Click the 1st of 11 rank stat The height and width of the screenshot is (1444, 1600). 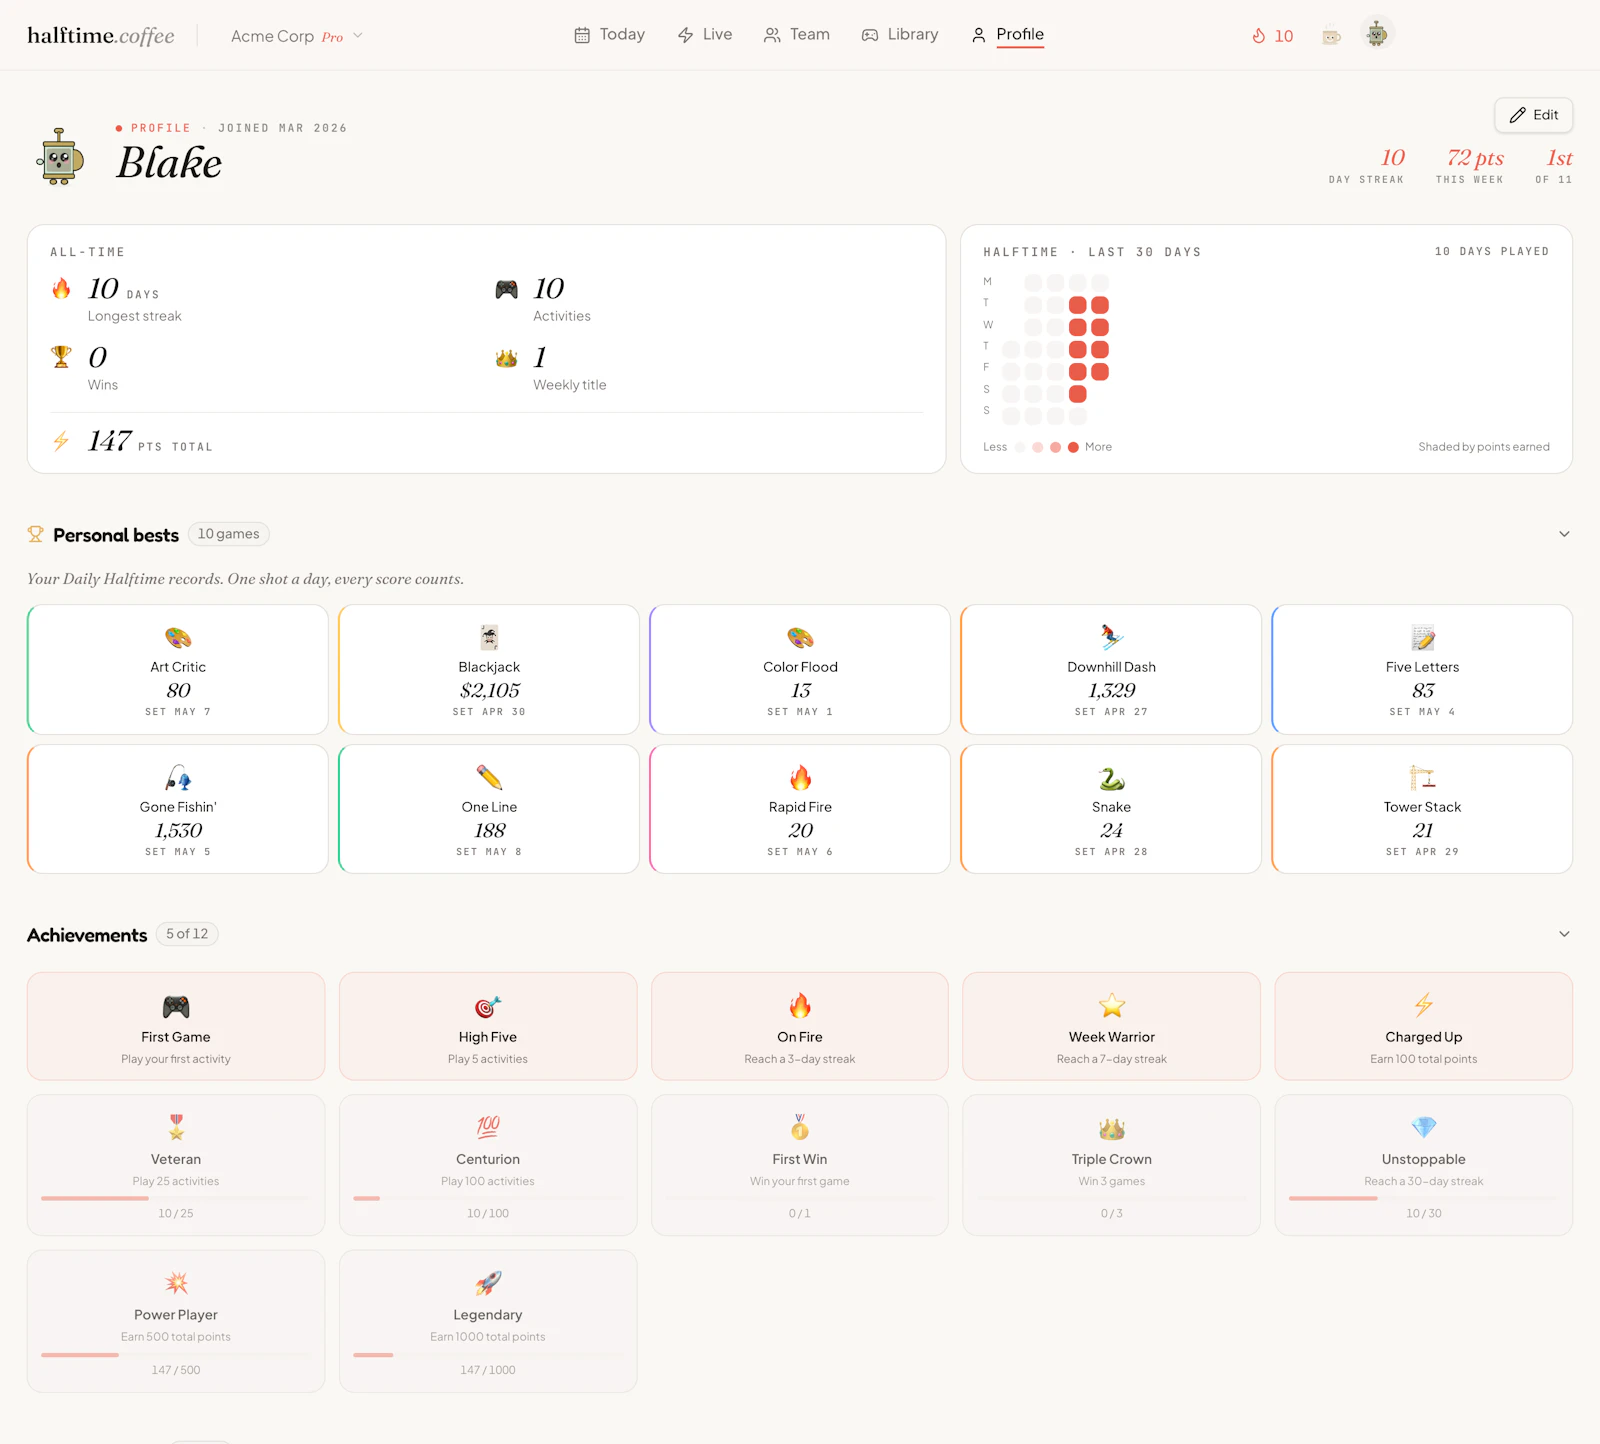coord(1554,165)
